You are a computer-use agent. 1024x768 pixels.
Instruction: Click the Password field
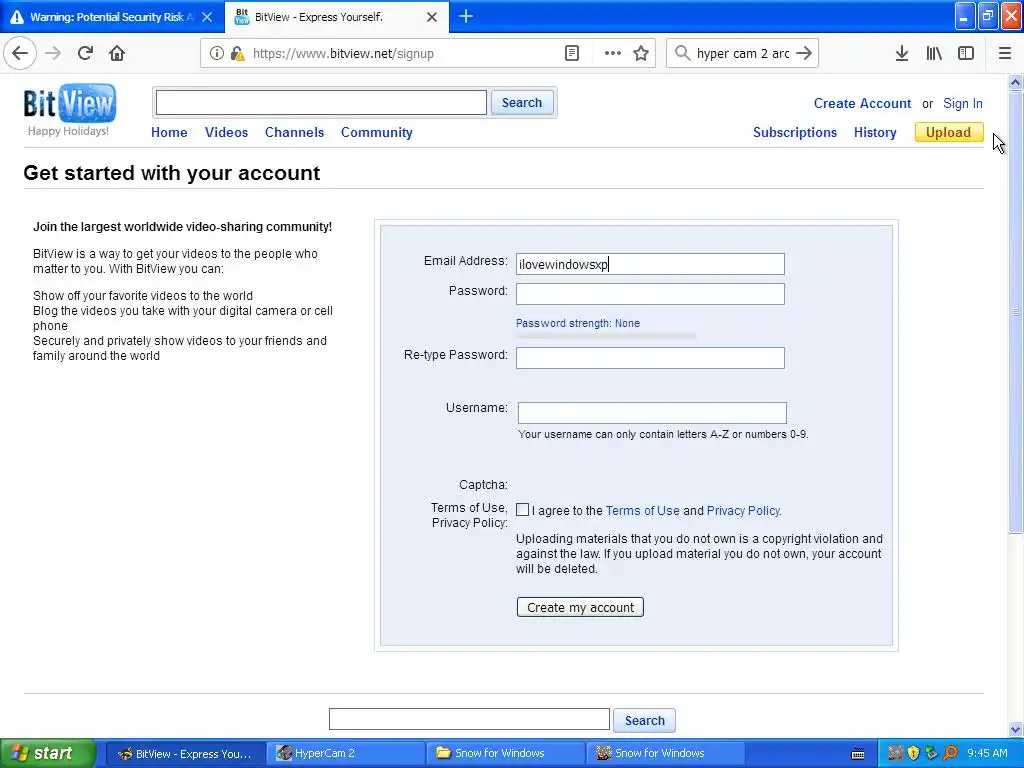650,294
